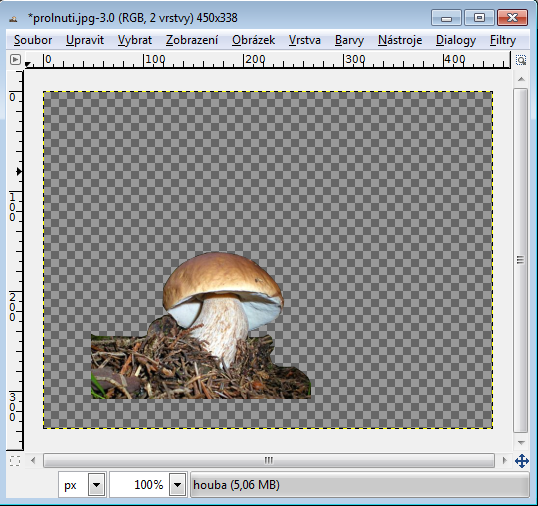Open the Soubor menu
The image size is (538, 506).
point(33,40)
